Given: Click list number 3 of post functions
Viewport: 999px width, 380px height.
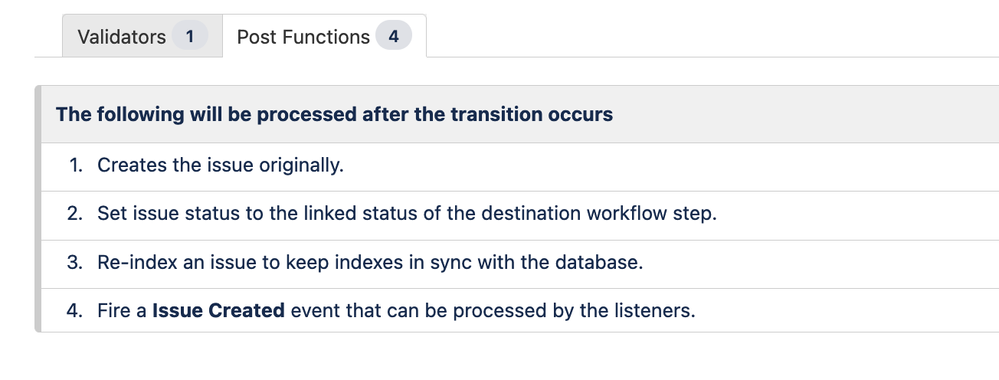Looking at the screenshot, I should [x=75, y=263].
